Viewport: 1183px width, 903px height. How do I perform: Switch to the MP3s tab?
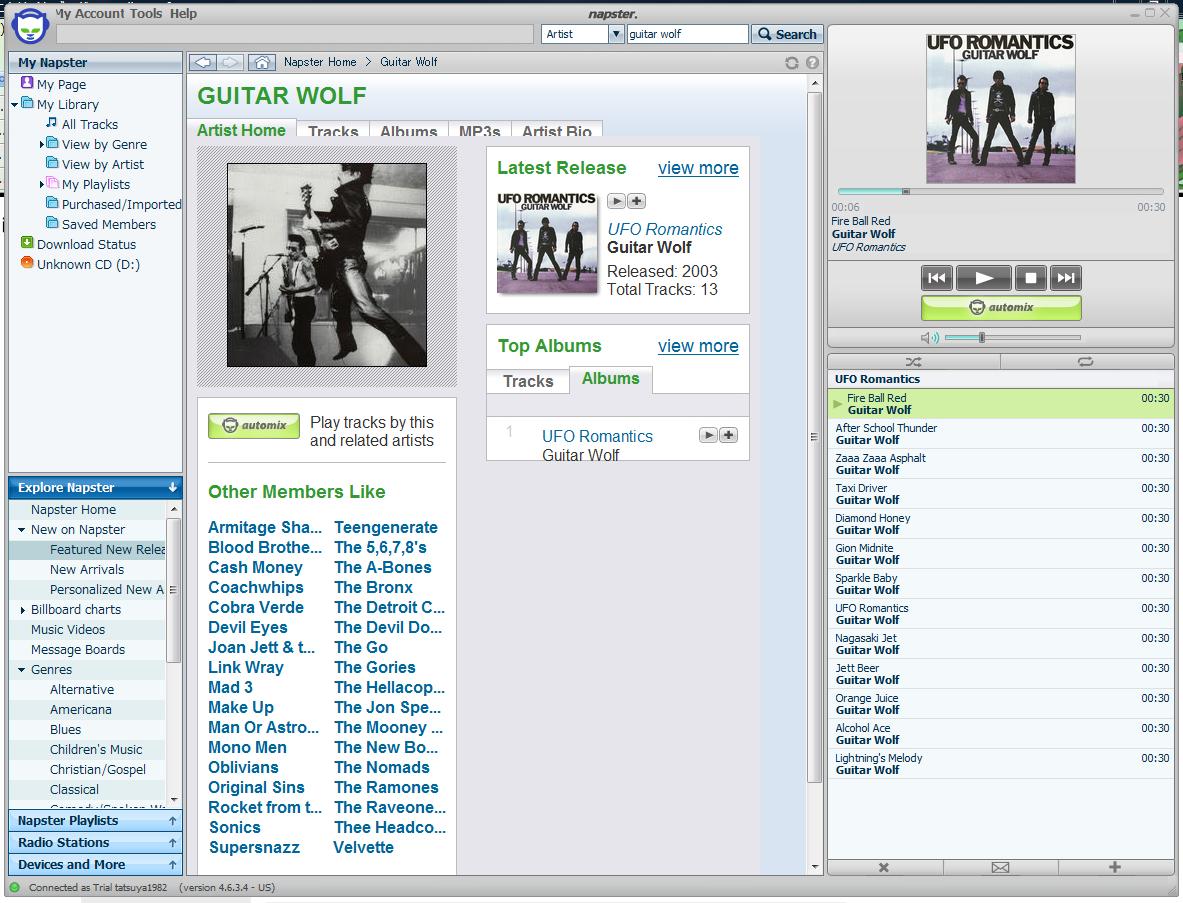(x=480, y=131)
